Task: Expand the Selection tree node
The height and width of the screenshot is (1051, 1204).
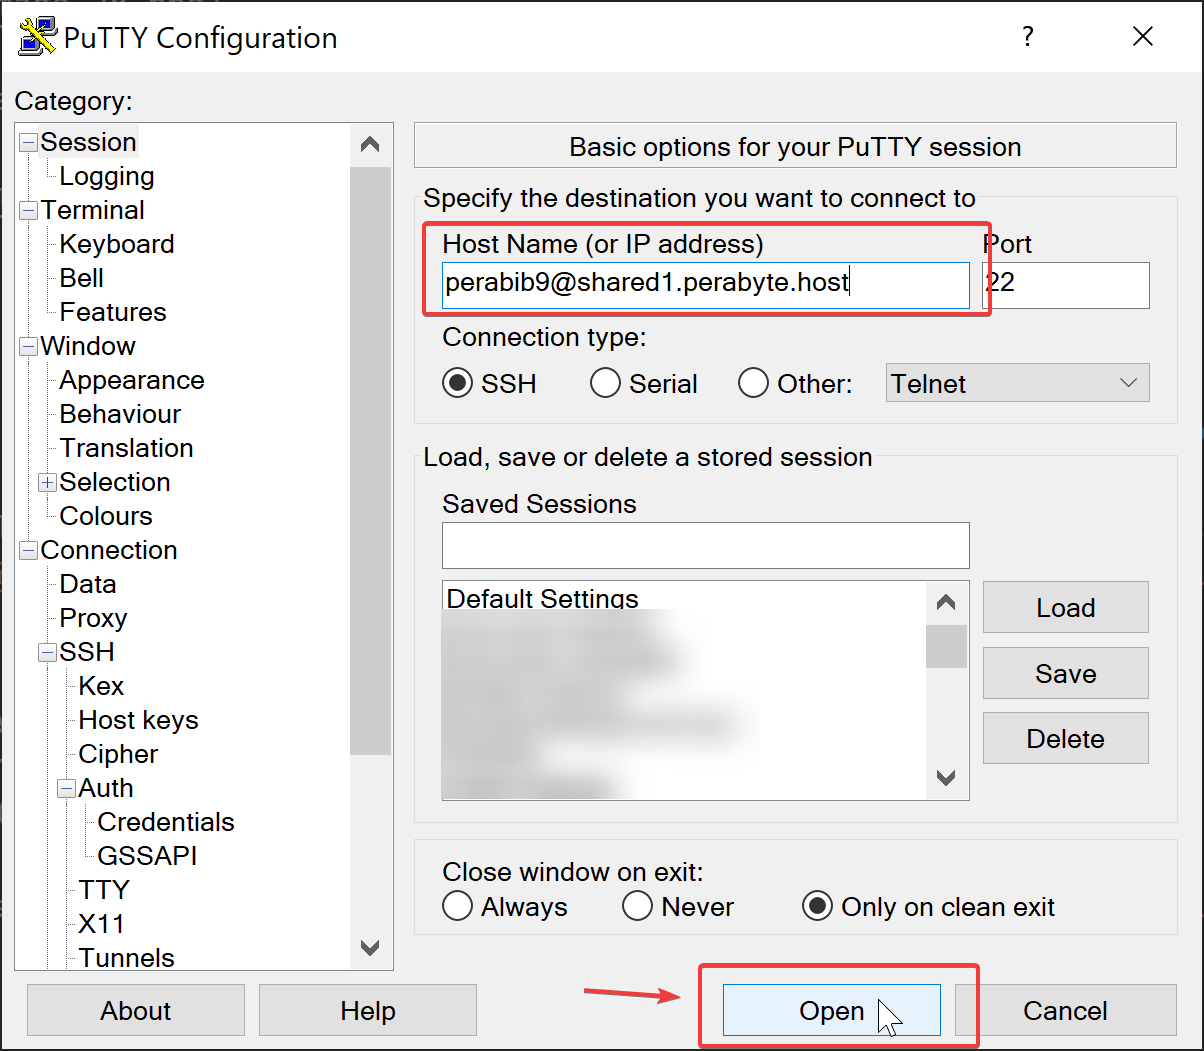Action: pyautogui.click(x=47, y=482)
